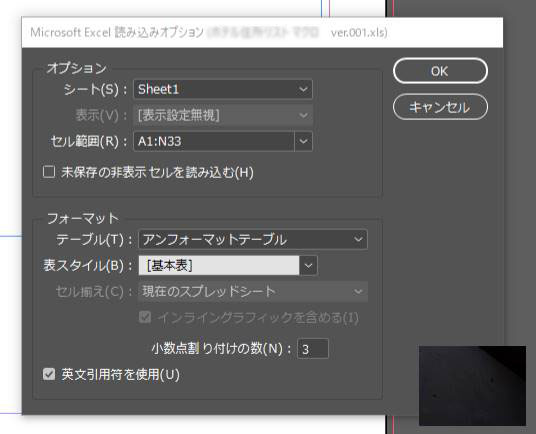Click the dark thumbnail image at bottom right

click(472, 386)
